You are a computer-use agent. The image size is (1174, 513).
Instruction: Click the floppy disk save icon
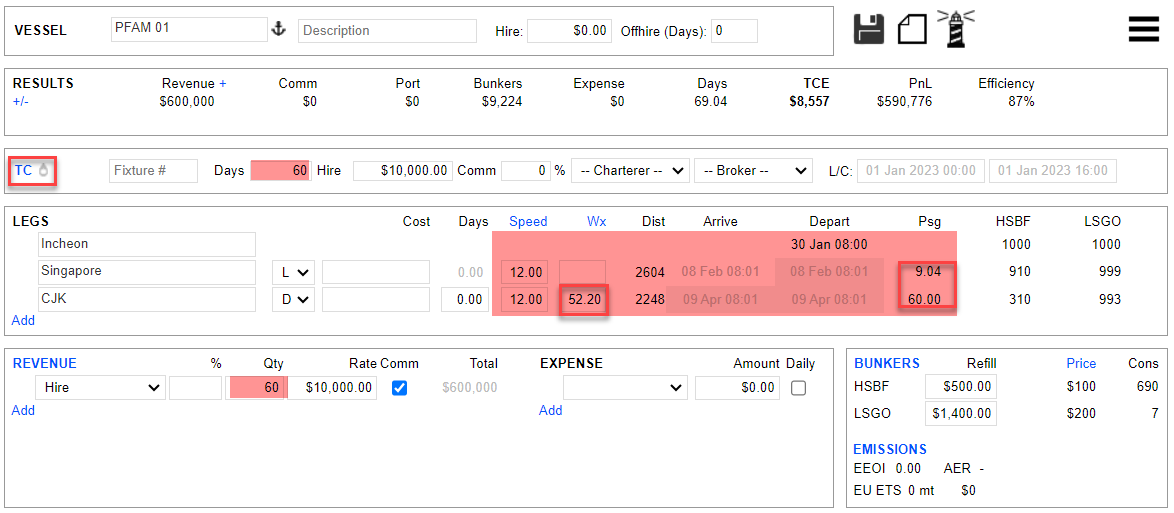[869, 28]
